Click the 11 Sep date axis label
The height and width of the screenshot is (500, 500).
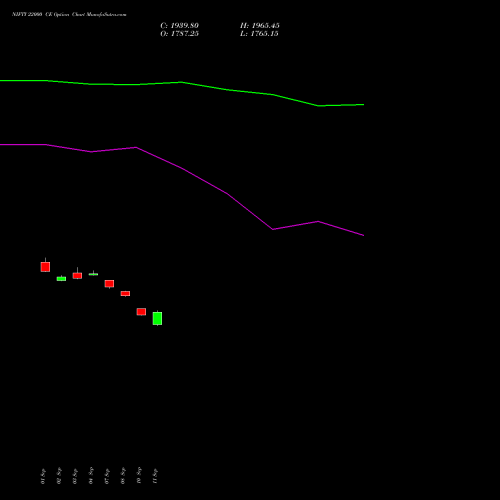(x=155, y=476)
